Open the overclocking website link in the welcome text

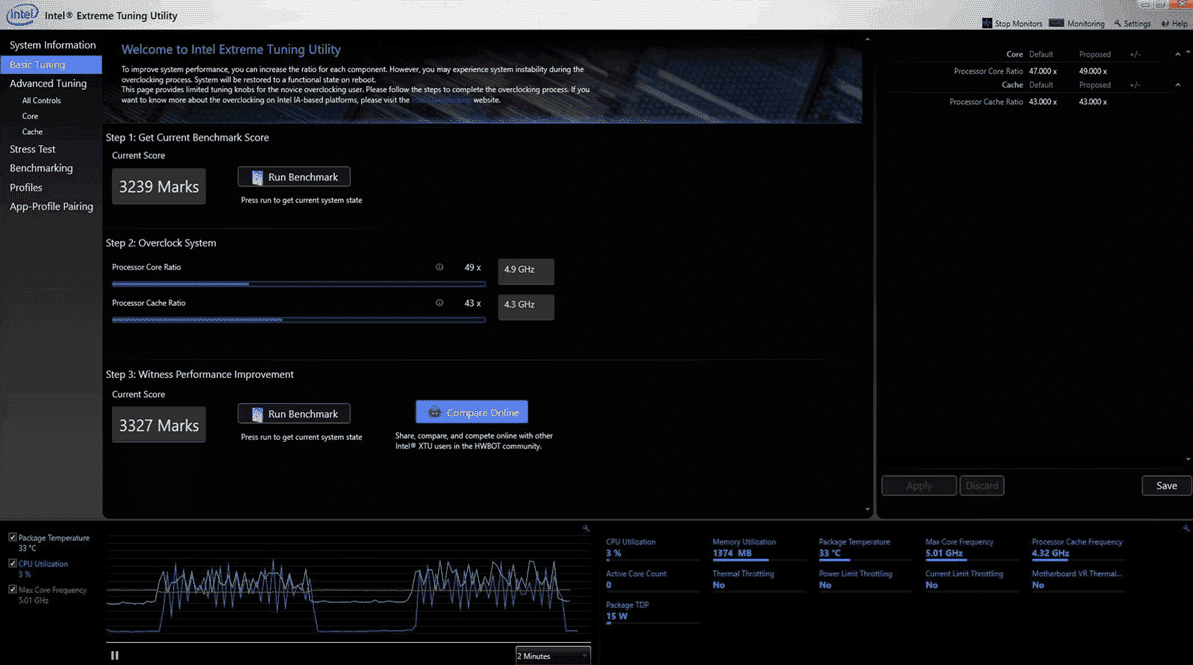(x=441, y=100)
